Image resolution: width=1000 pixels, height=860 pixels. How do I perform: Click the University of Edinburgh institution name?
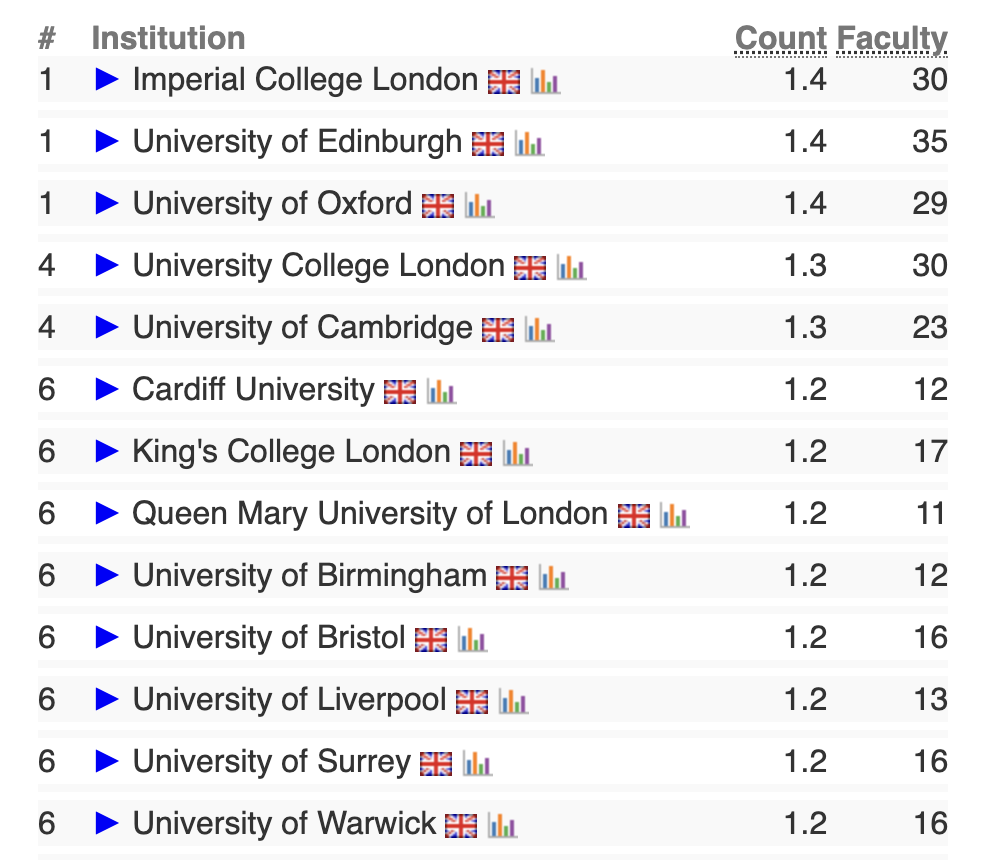click(297, 142)
